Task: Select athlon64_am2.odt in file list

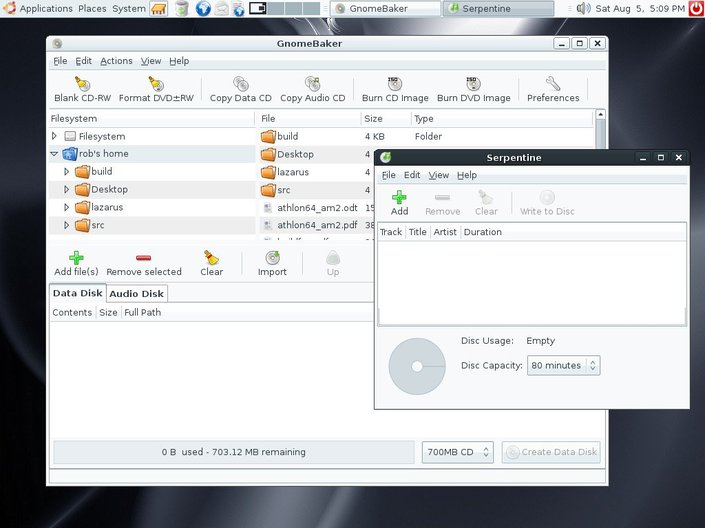Action: [317, 208]
